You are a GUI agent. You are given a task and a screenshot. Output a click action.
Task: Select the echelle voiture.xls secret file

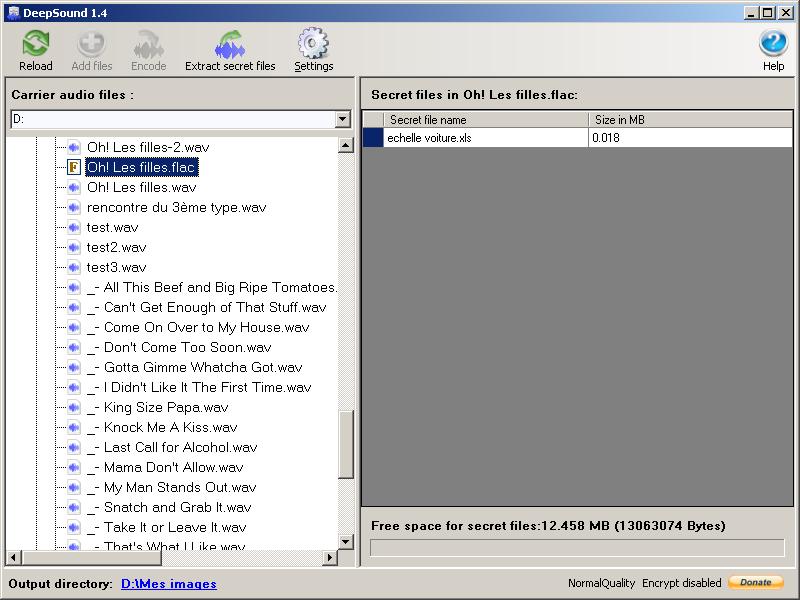[486, 138]
